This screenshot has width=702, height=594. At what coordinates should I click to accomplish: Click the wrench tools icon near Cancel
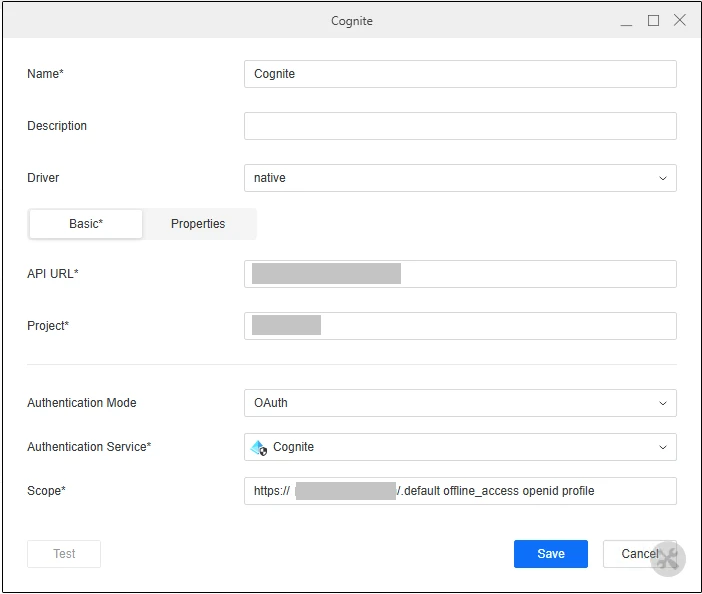[x=668, y=559]
